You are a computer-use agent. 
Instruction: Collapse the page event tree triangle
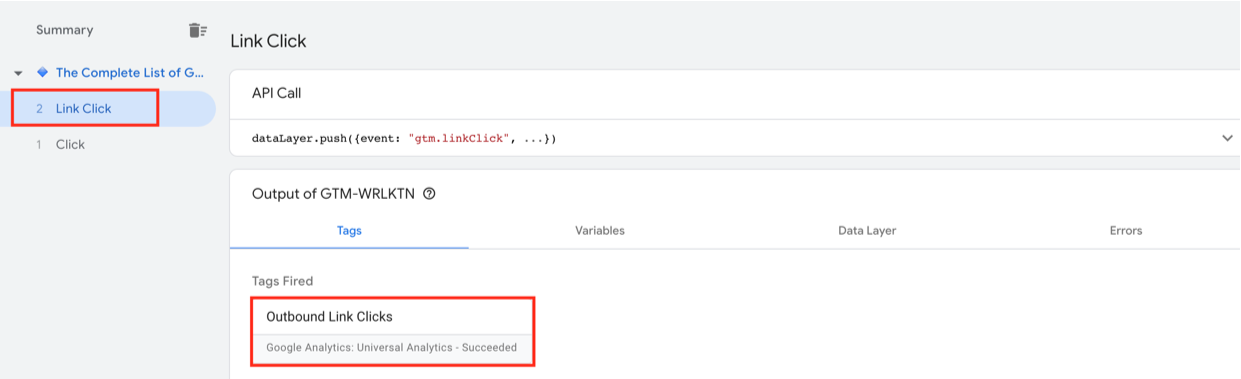click(x=18, y=73)
